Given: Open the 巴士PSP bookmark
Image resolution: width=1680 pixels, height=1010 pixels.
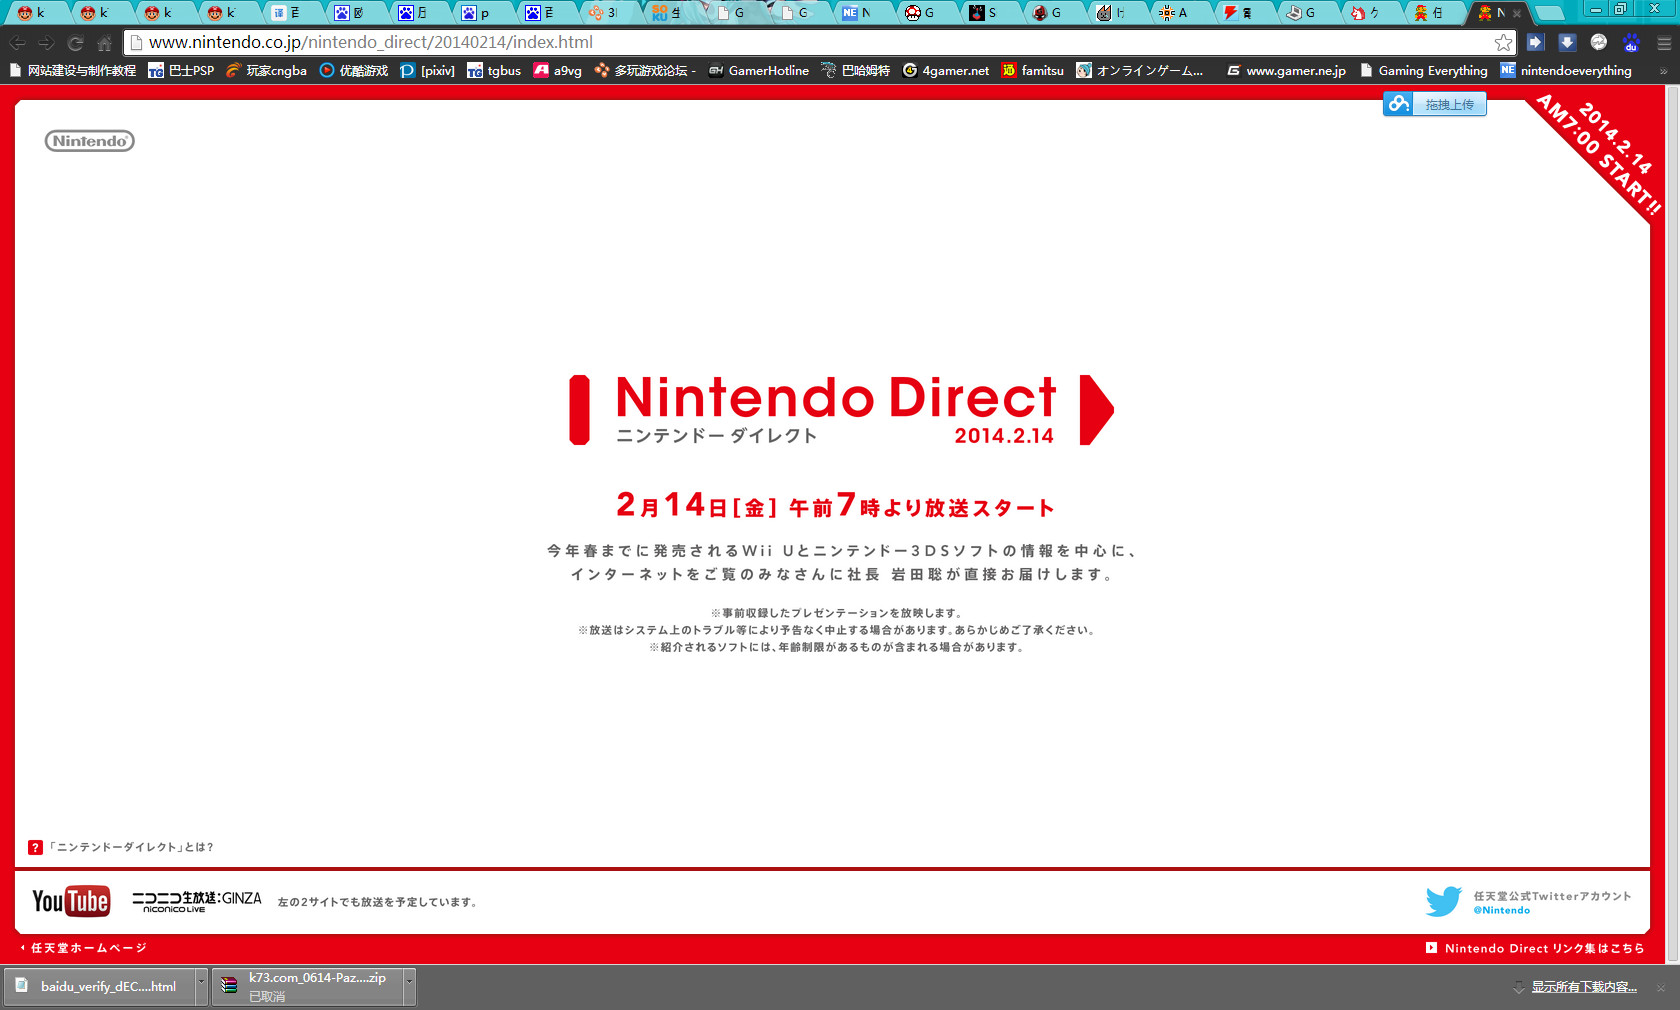Looking at the screenshot, I should click(181, 70).
